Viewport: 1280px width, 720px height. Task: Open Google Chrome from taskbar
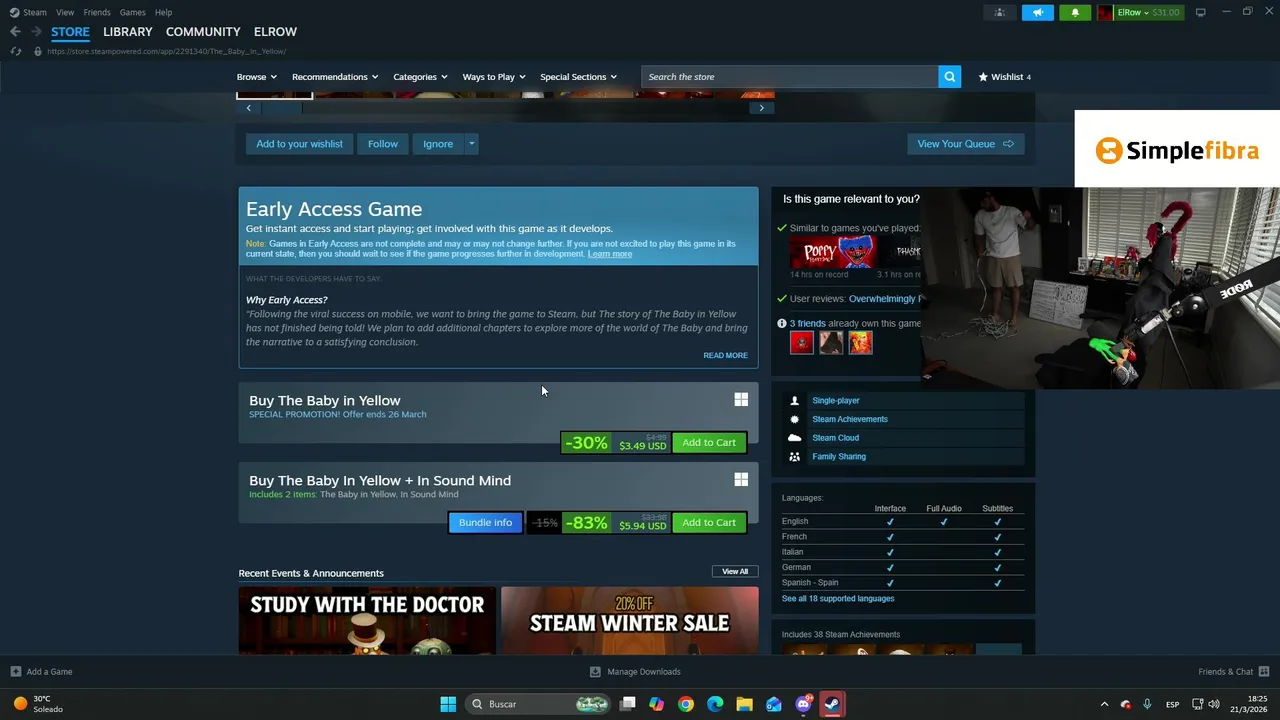click(x=686, y=704)
